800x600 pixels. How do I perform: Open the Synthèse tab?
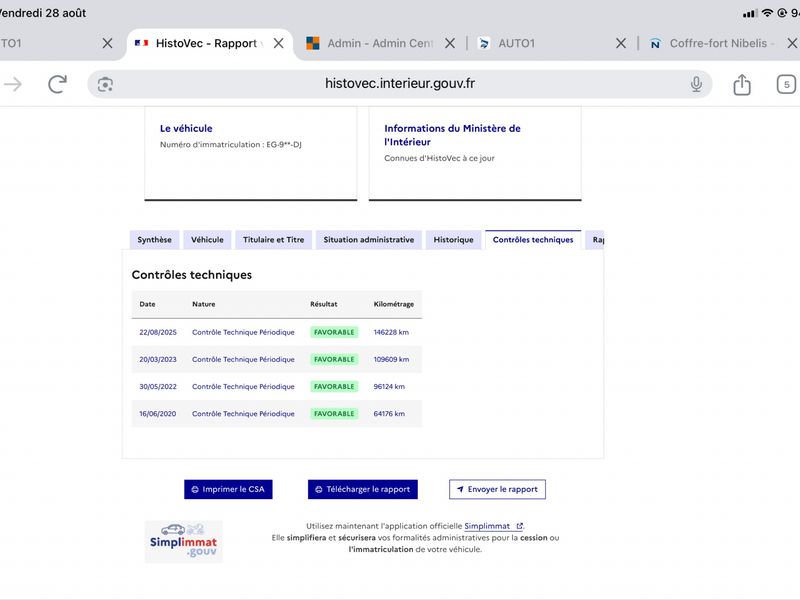coord(154,240)
